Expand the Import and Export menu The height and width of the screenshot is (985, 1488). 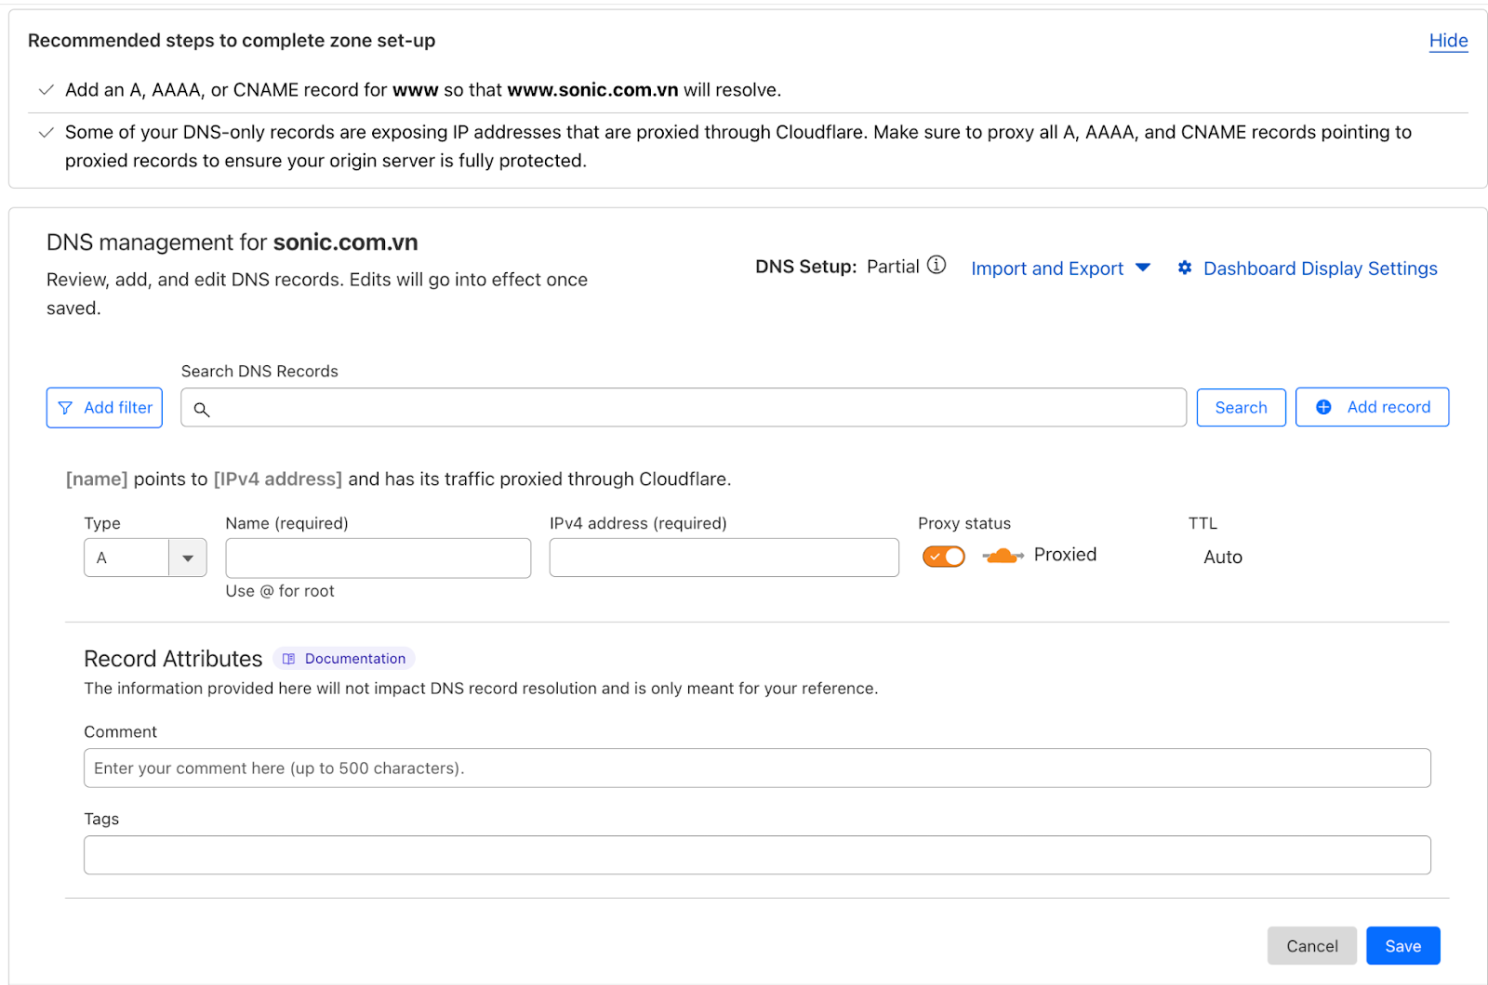tap(1061, 268)
